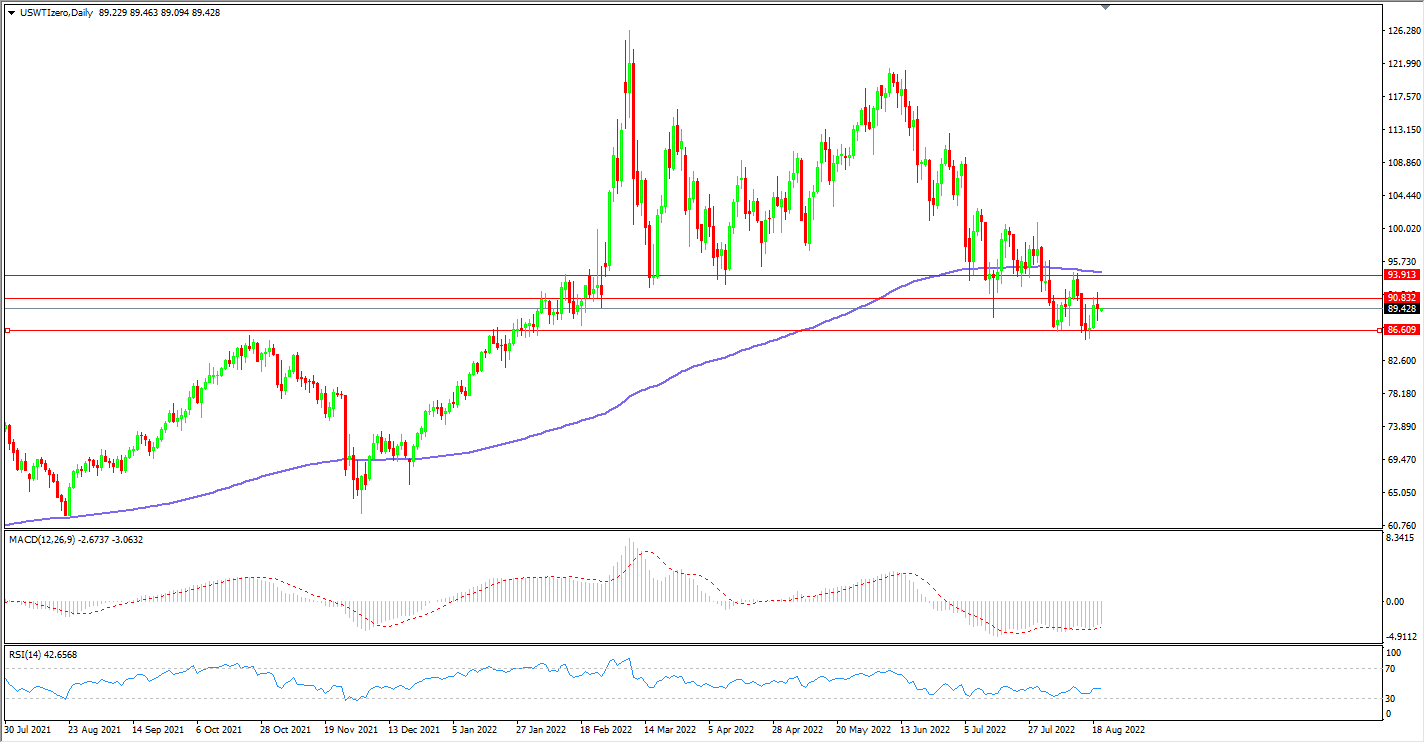Viewport: 1425px width, 743px height.
Task: Select the red 90.832 price level tag
Action: click(1402, 298)
